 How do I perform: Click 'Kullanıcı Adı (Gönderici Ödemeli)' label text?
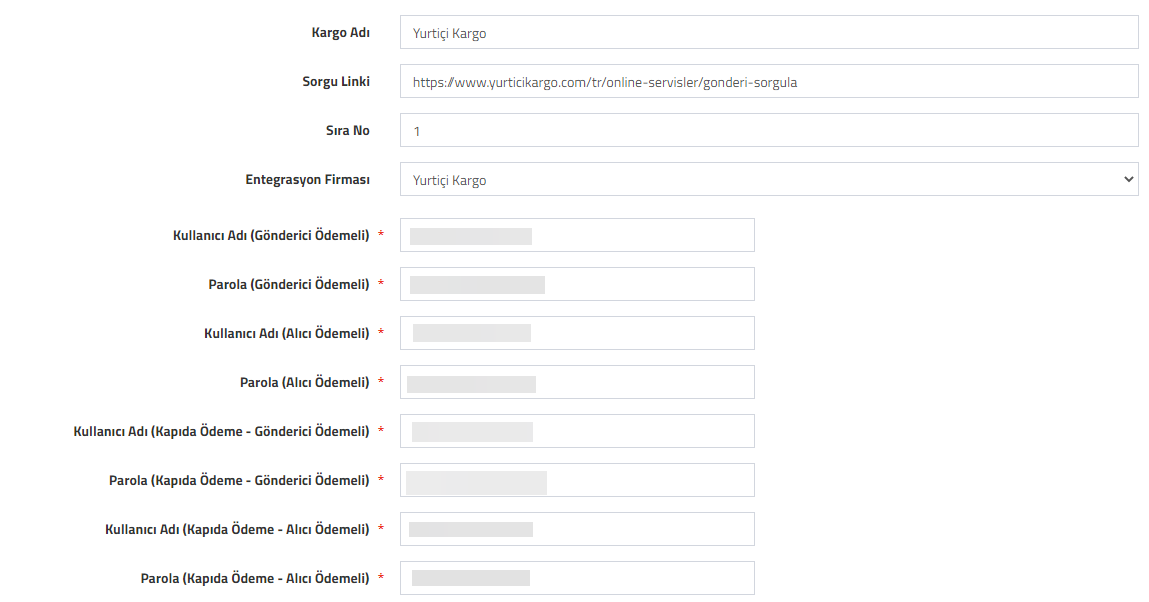271,236
